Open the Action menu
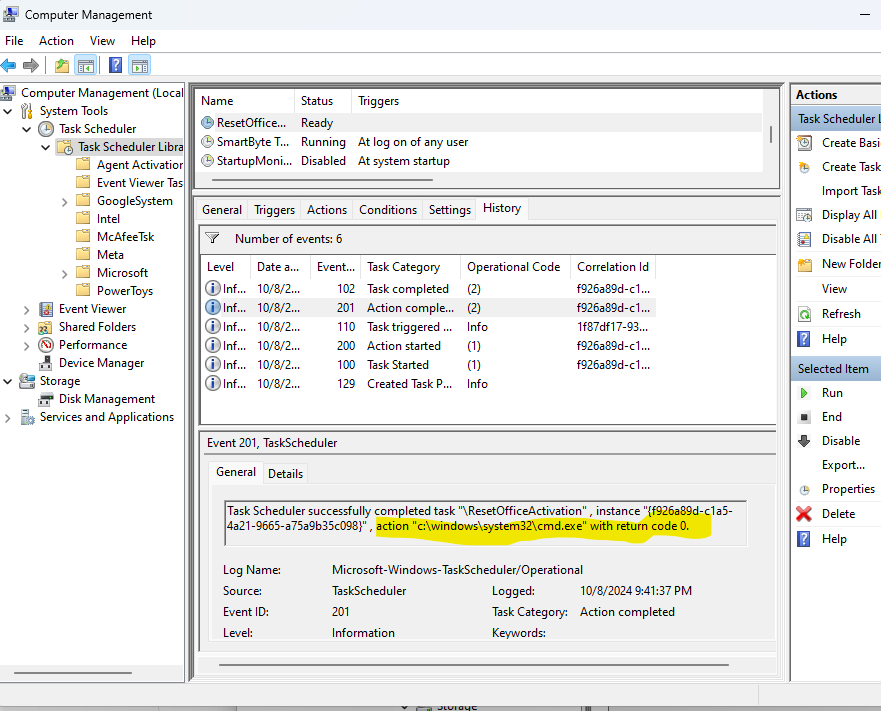 coord(56,41)
